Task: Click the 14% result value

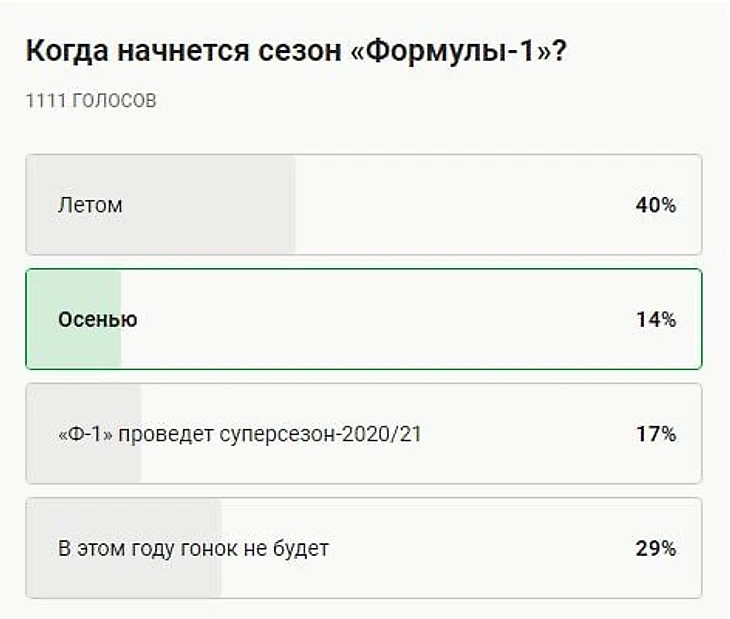Action: (656, 320)
